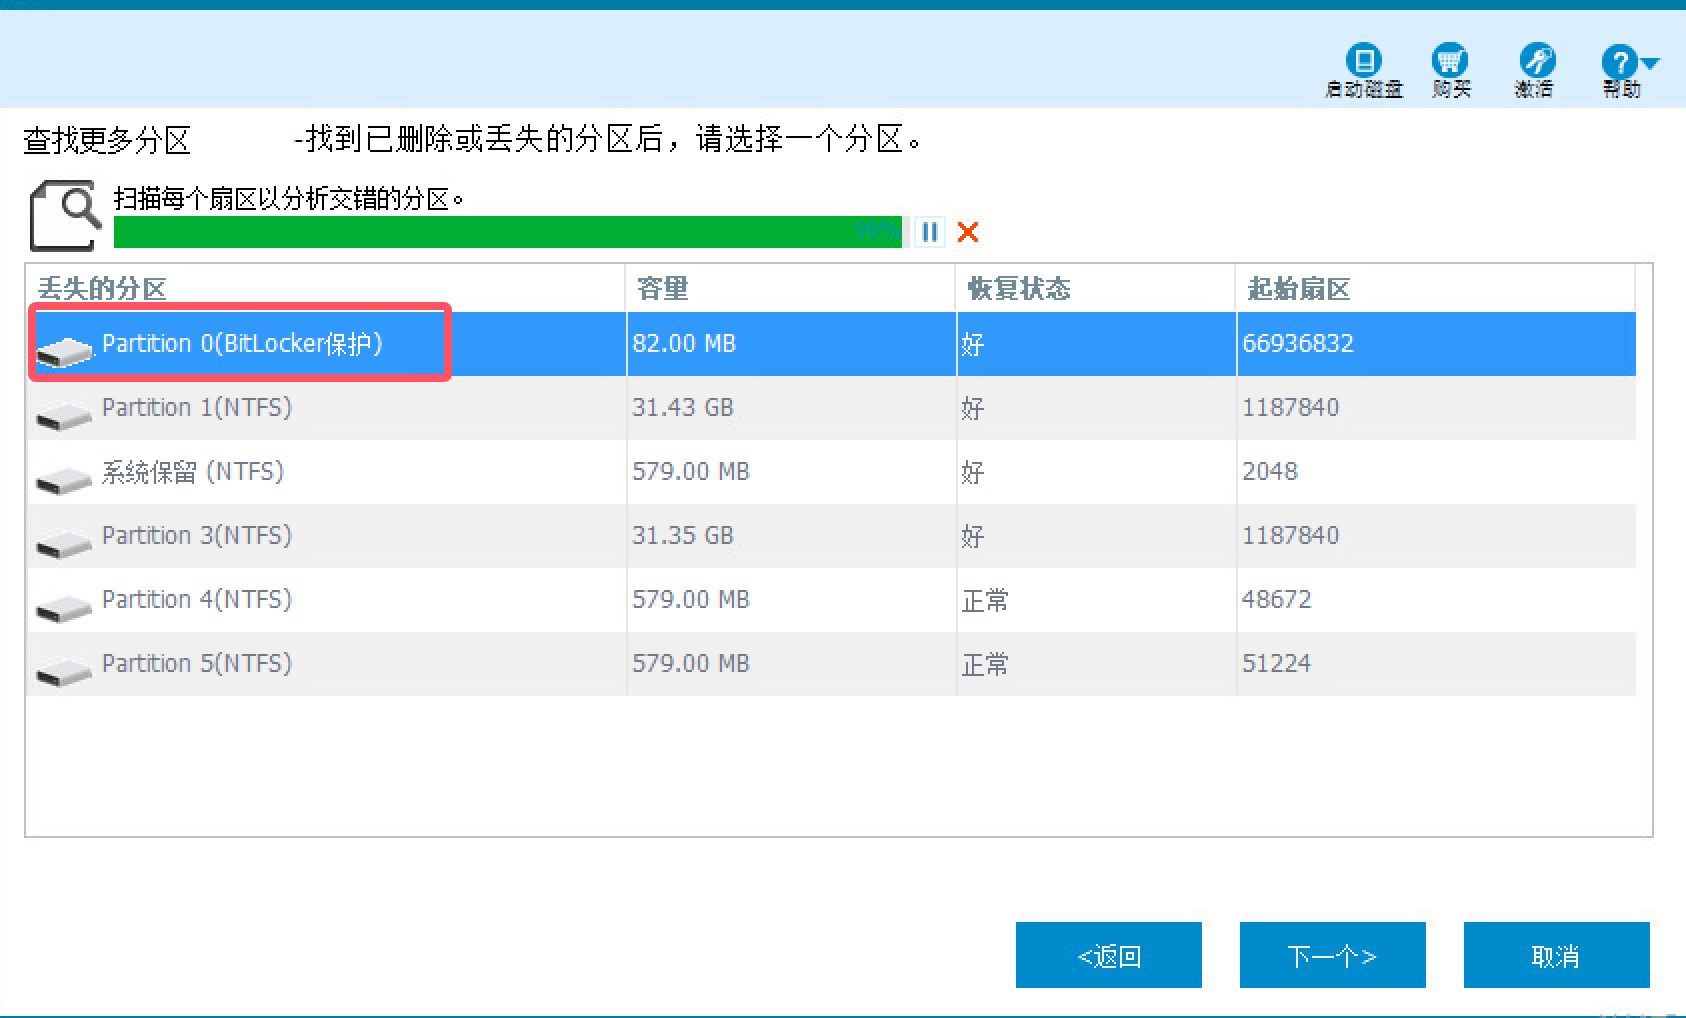Select Partition 1(NTFS) 31.43 GB row
1686x1018 pixels.
[x=197, y=408]
